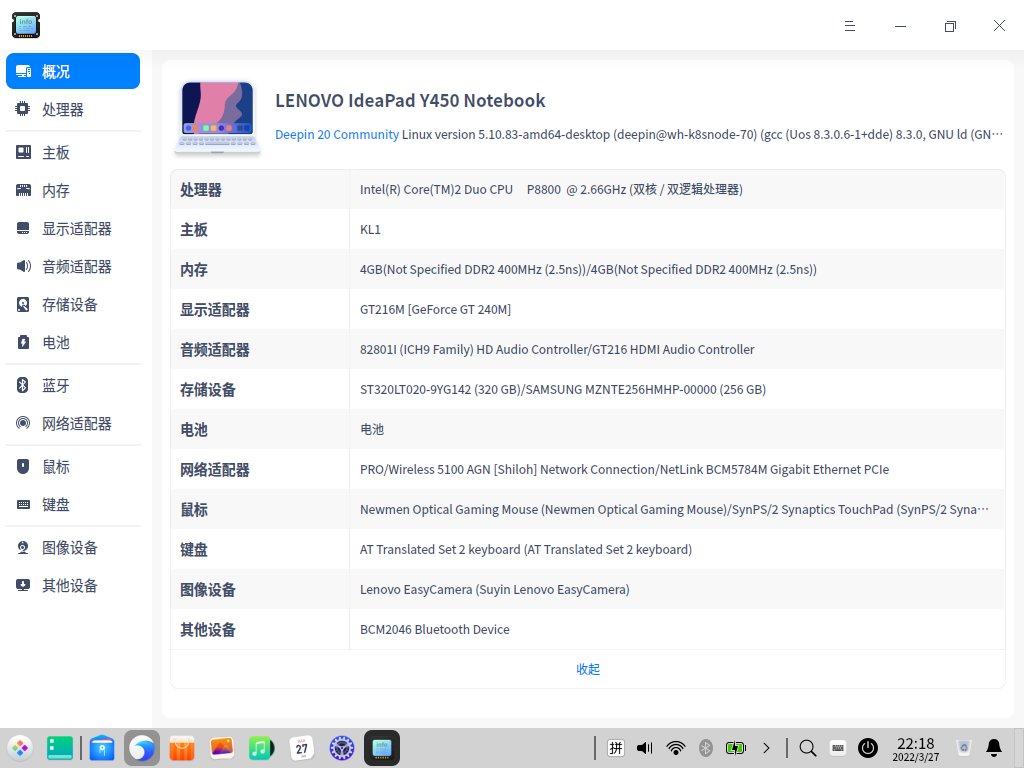Click the laptop thumbnail image
This screenshot has width=1024, height=768.
click(x=217, y=117)
